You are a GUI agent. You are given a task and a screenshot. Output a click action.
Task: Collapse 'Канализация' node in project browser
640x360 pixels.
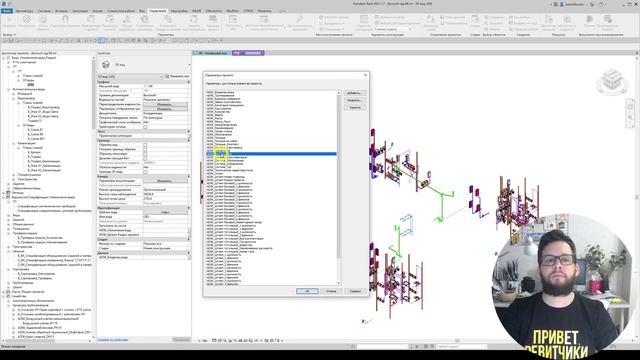[x=13, y=143]
